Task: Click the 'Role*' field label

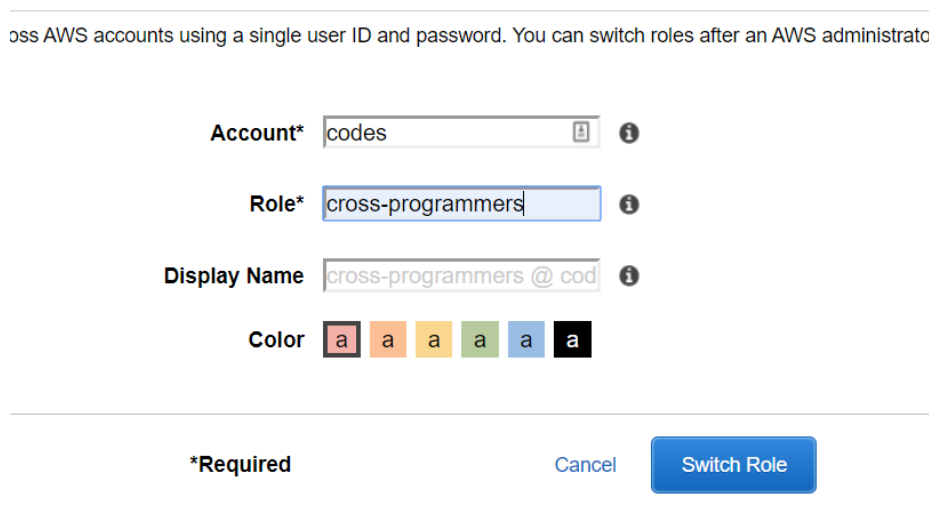Action: click(276, 204)
